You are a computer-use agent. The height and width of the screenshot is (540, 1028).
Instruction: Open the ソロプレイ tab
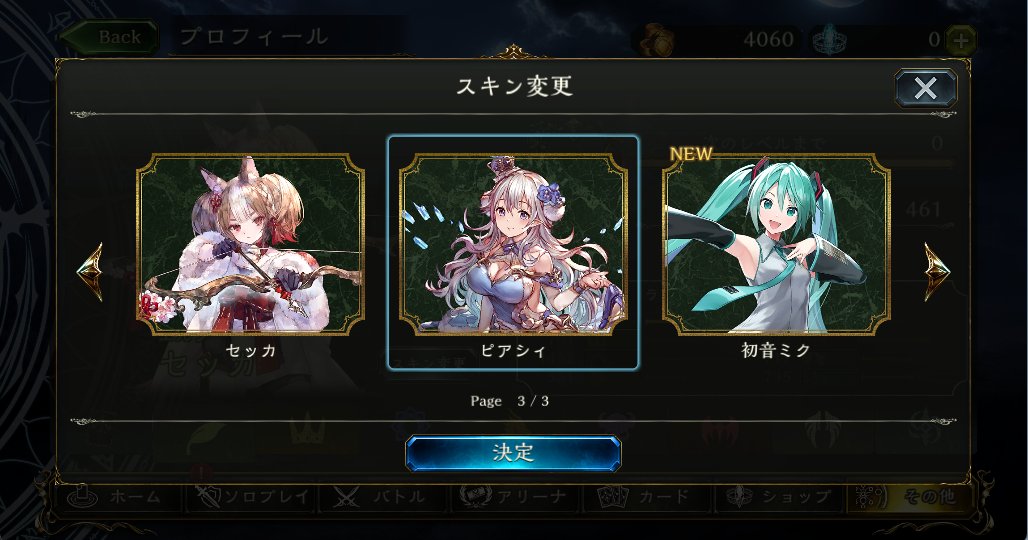tap(252, 497)
